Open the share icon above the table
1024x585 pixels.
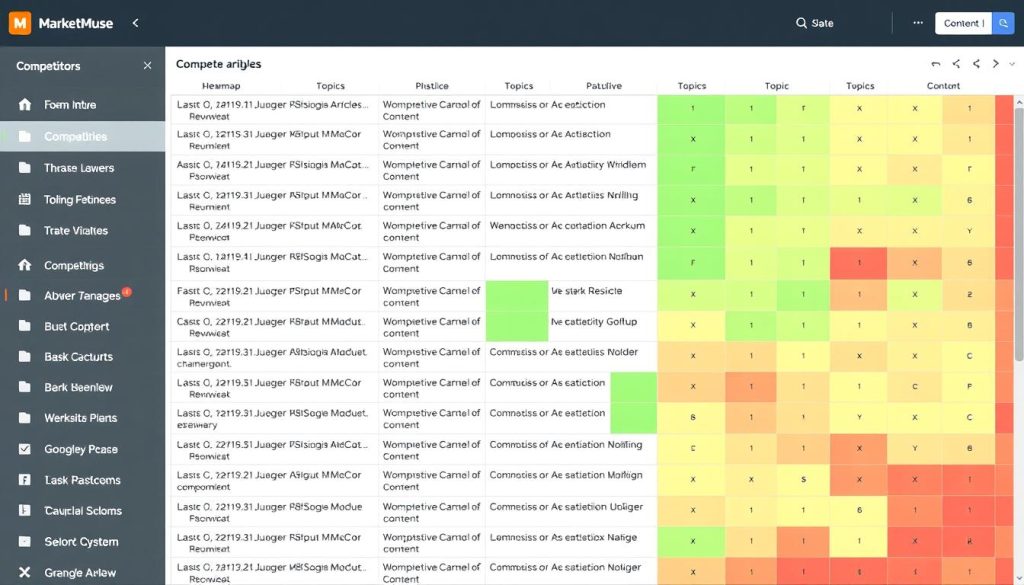pyautogui.click(x=957, y=63)
